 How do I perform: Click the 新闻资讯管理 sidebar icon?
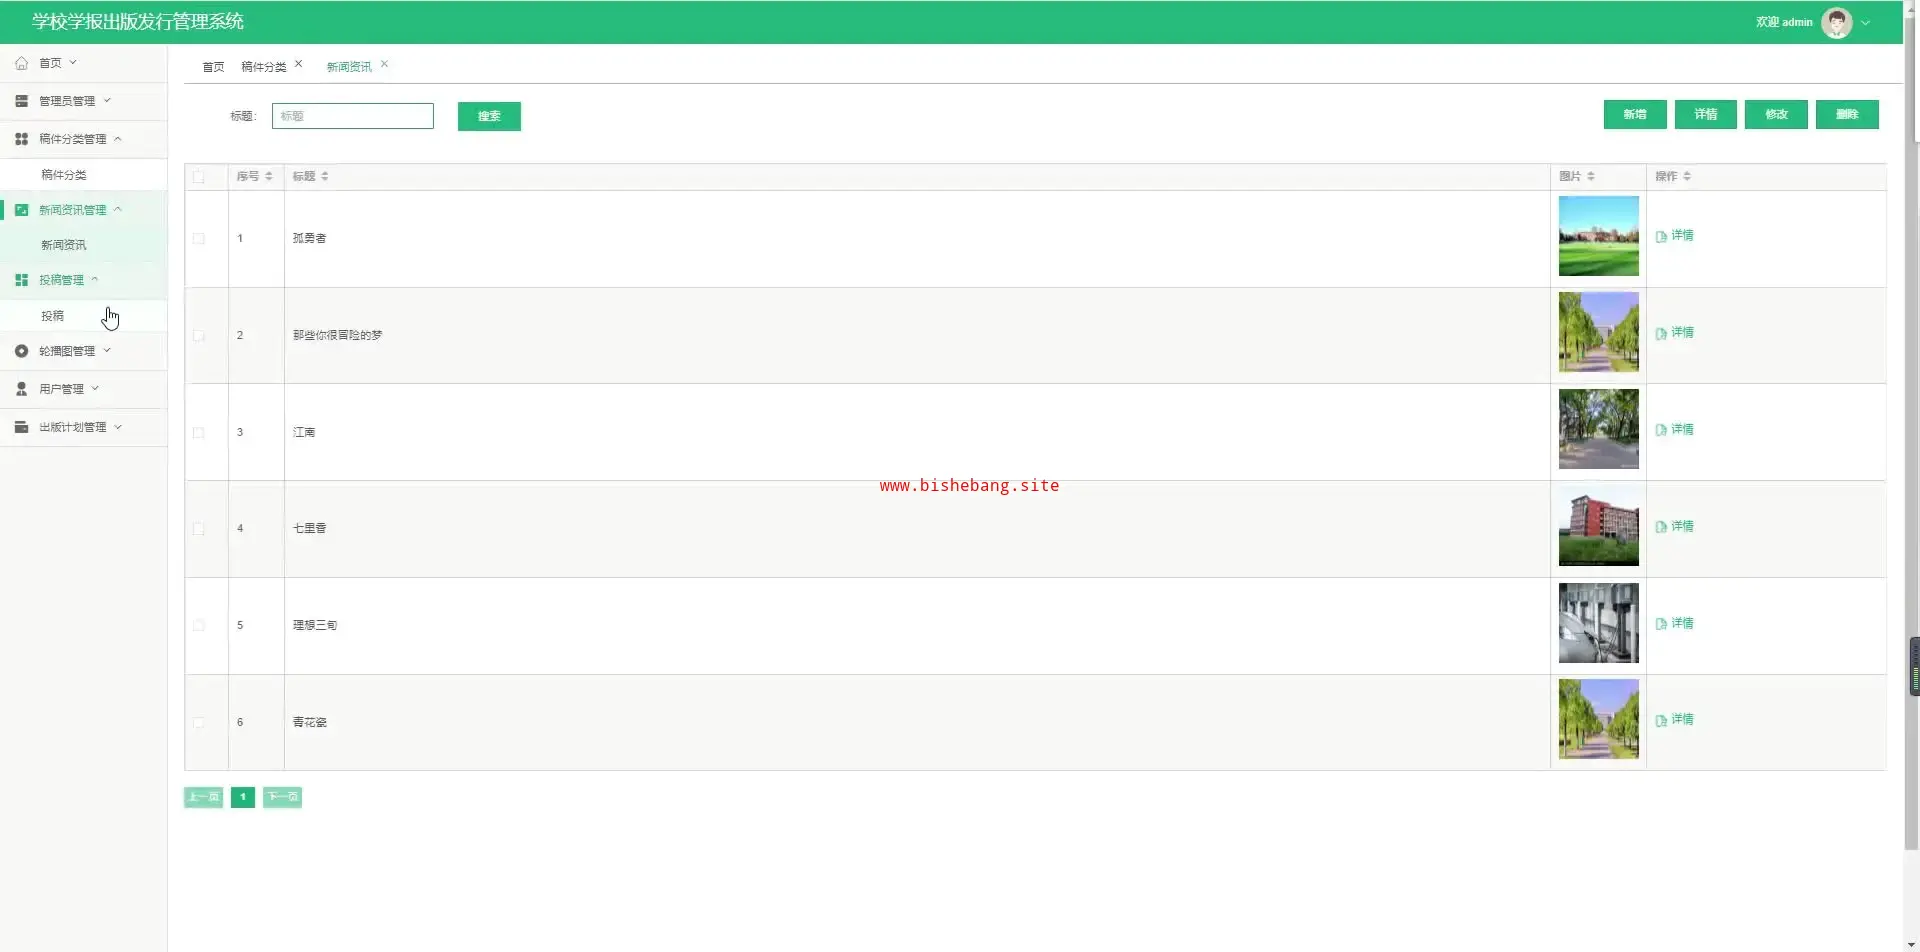coord(21,210)
